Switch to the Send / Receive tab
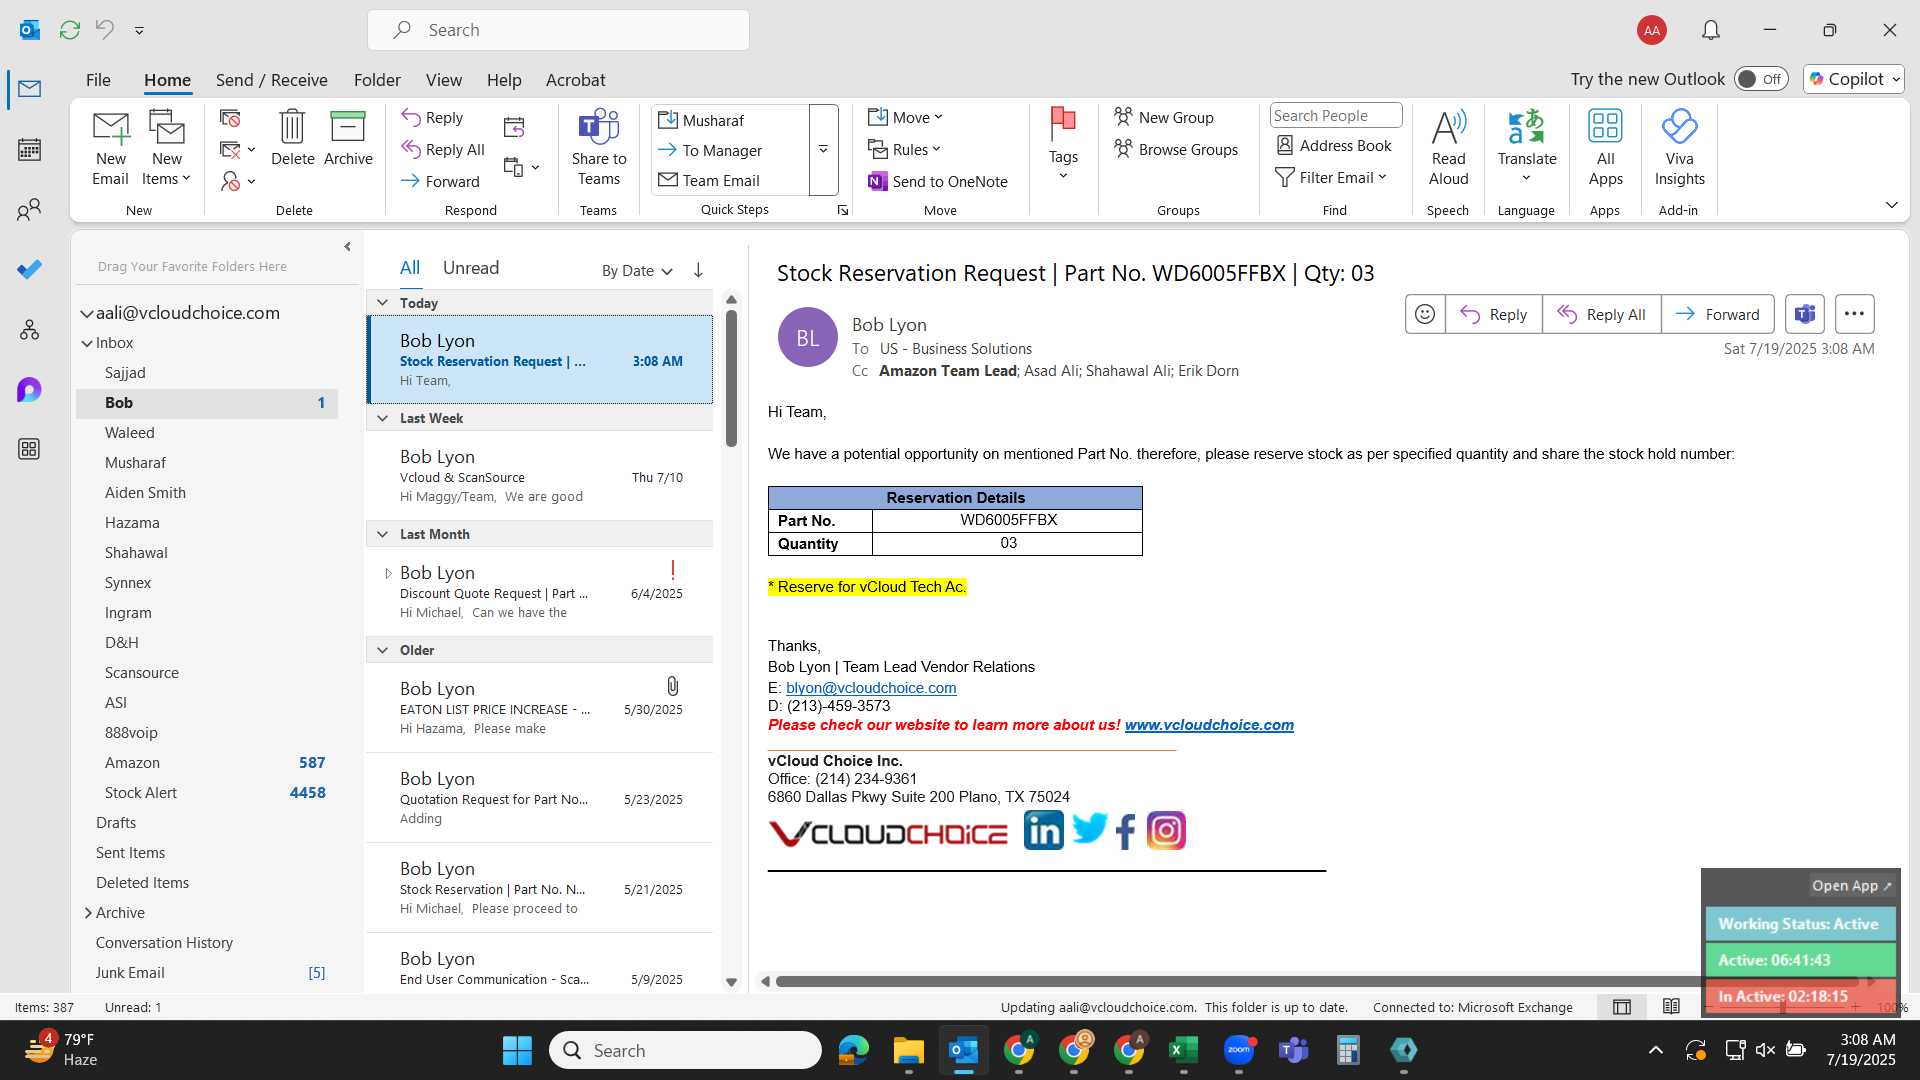 (271, 80)
